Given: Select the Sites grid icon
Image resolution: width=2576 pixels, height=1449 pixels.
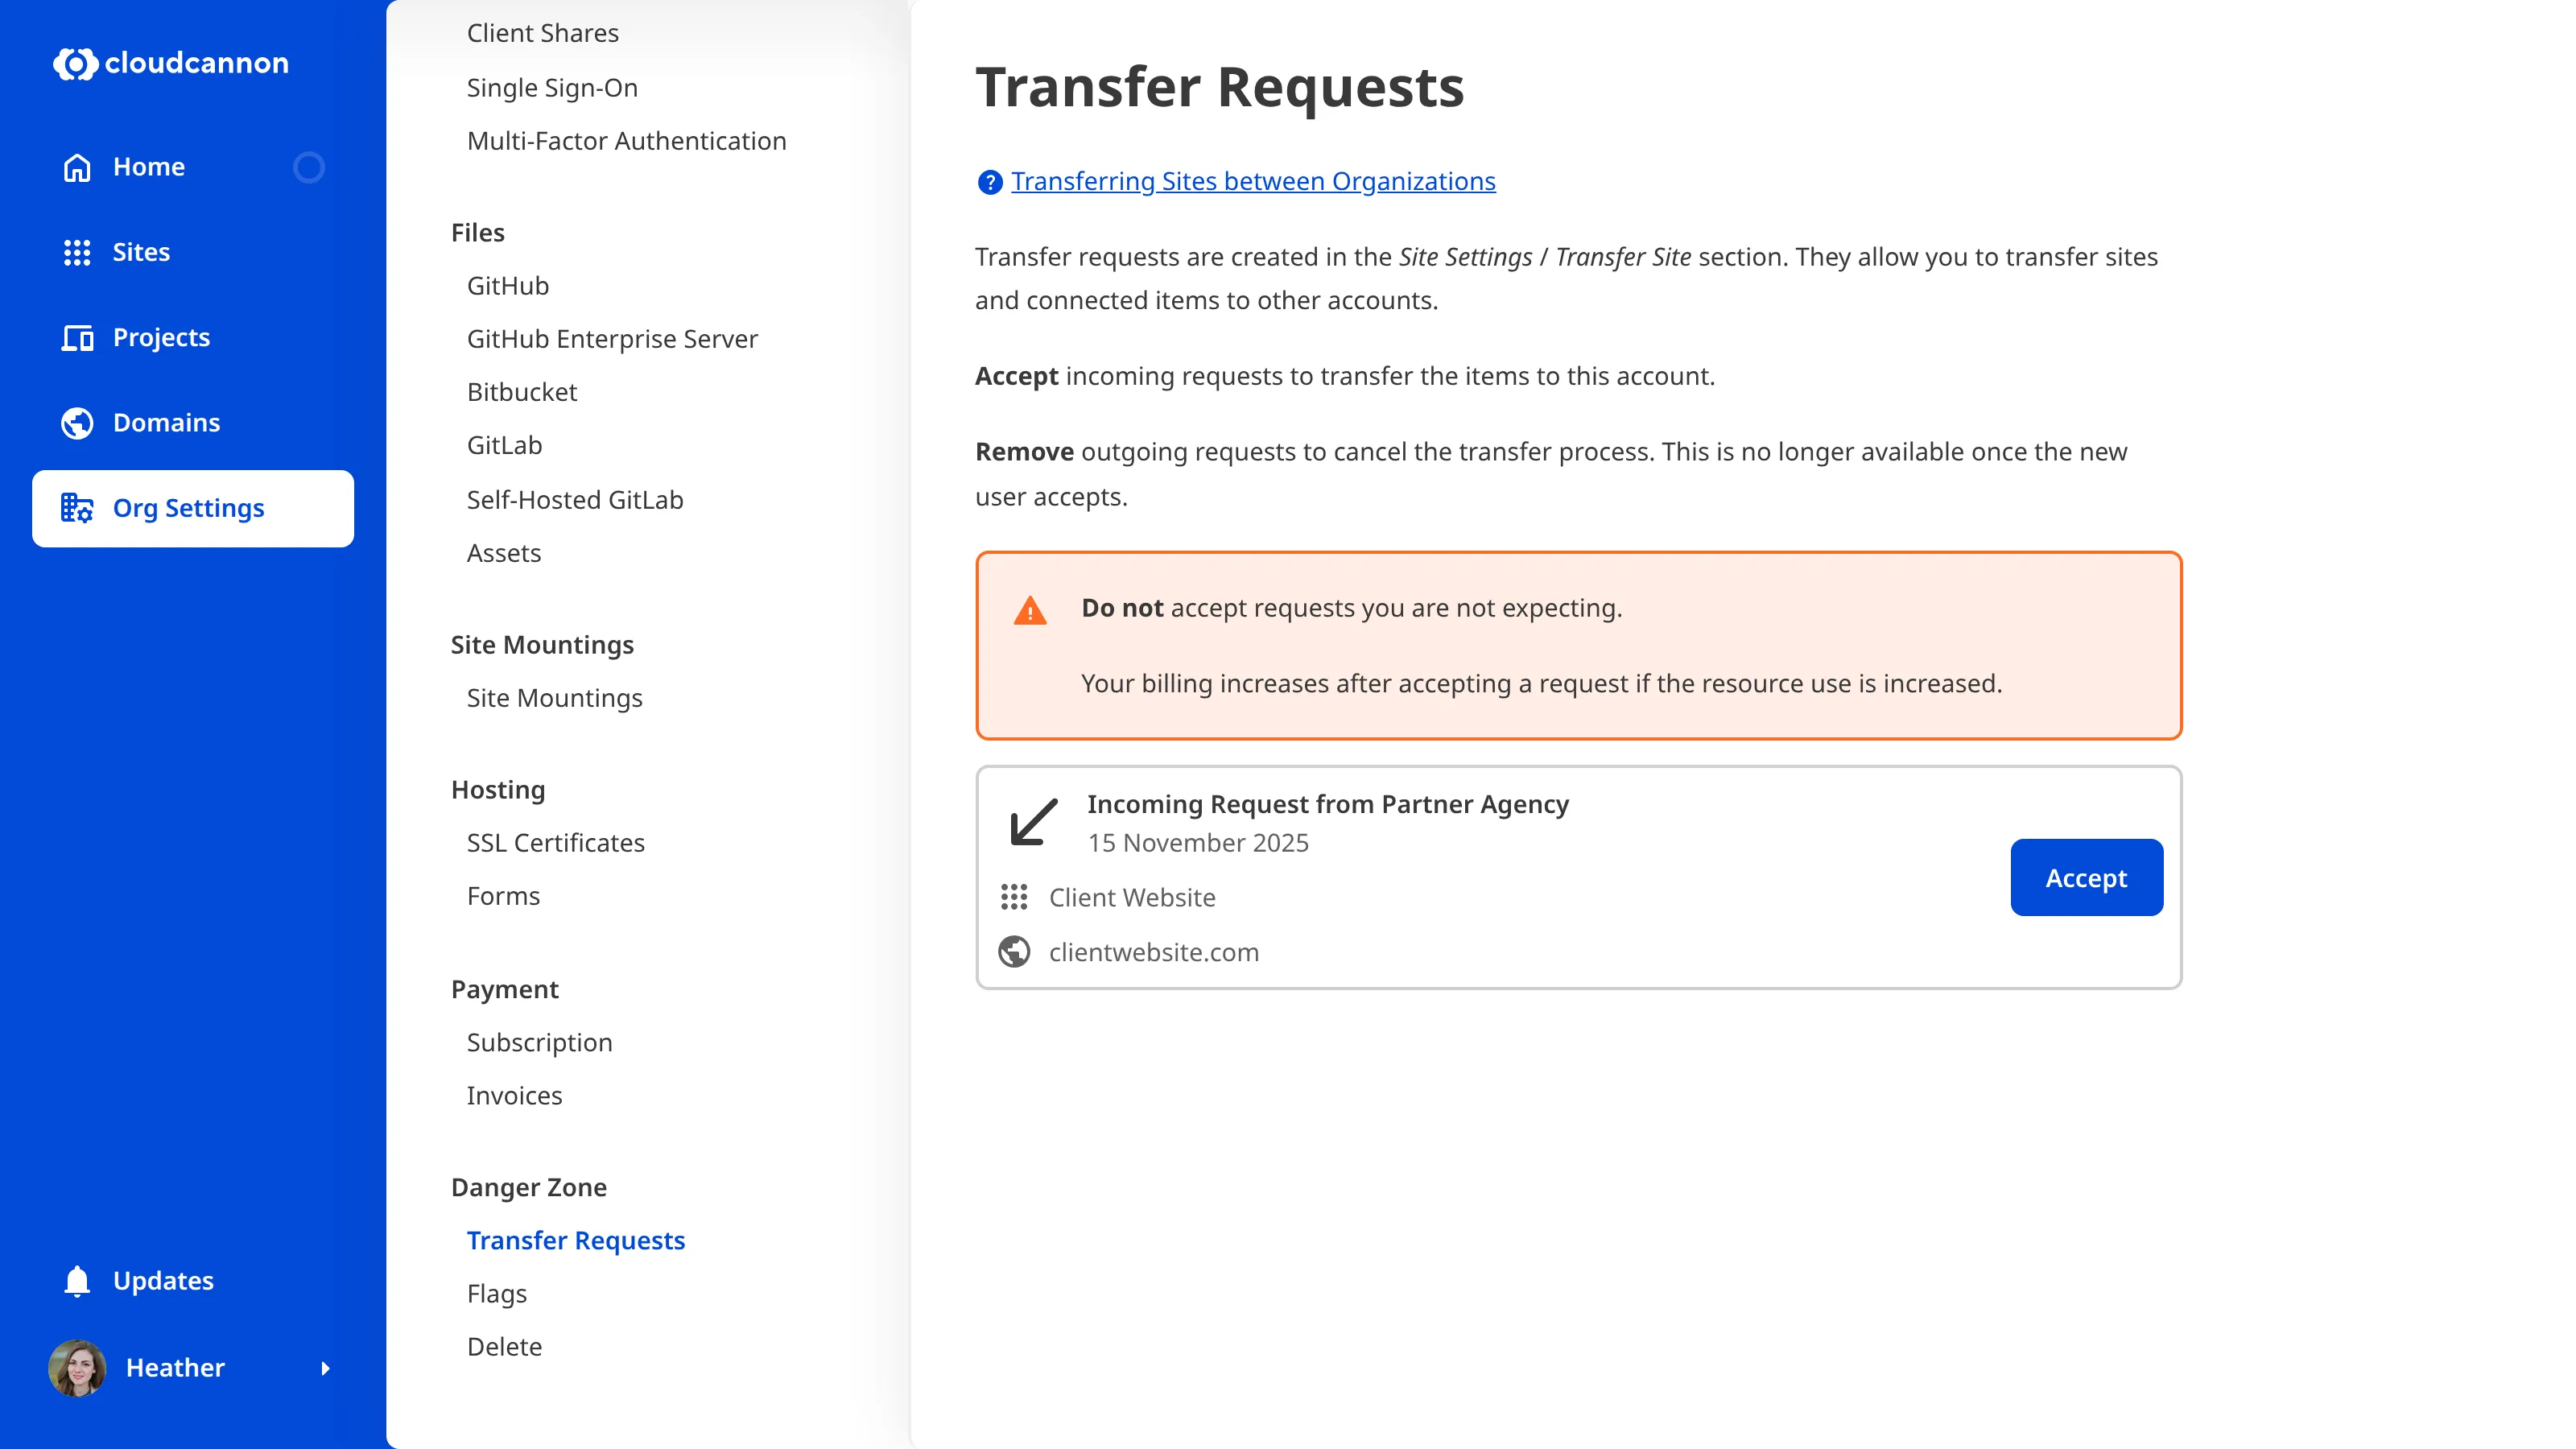Looking at the screenshot, I should pyautogui.click(x=77, y=252).
